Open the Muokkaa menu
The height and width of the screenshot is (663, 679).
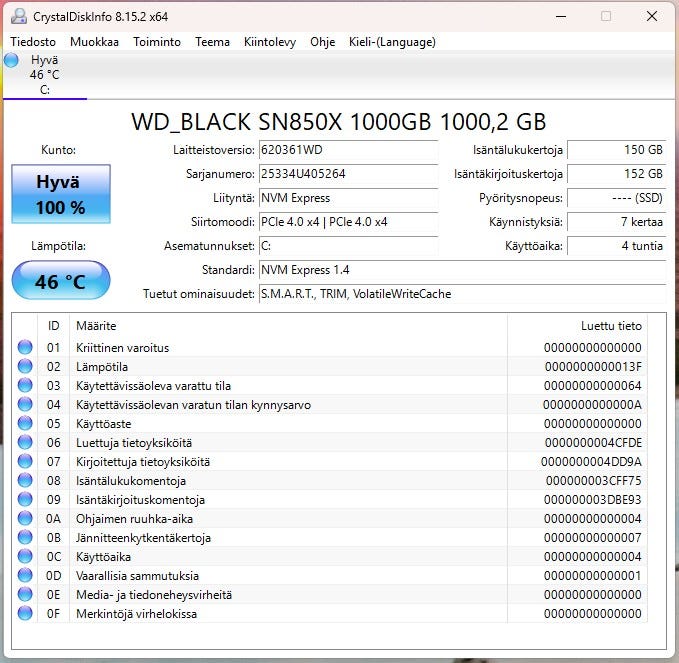(94, 42)
